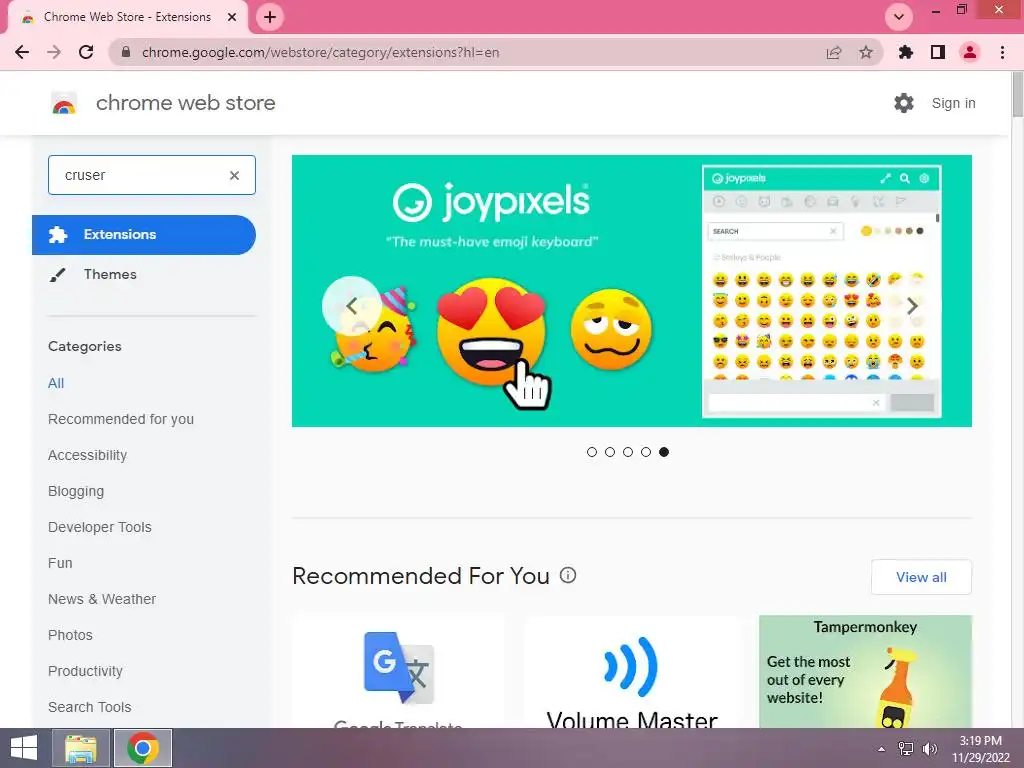Open the Google Translate extension card
The height and width of the screenshot is (768, 1024).
[398, 671]
